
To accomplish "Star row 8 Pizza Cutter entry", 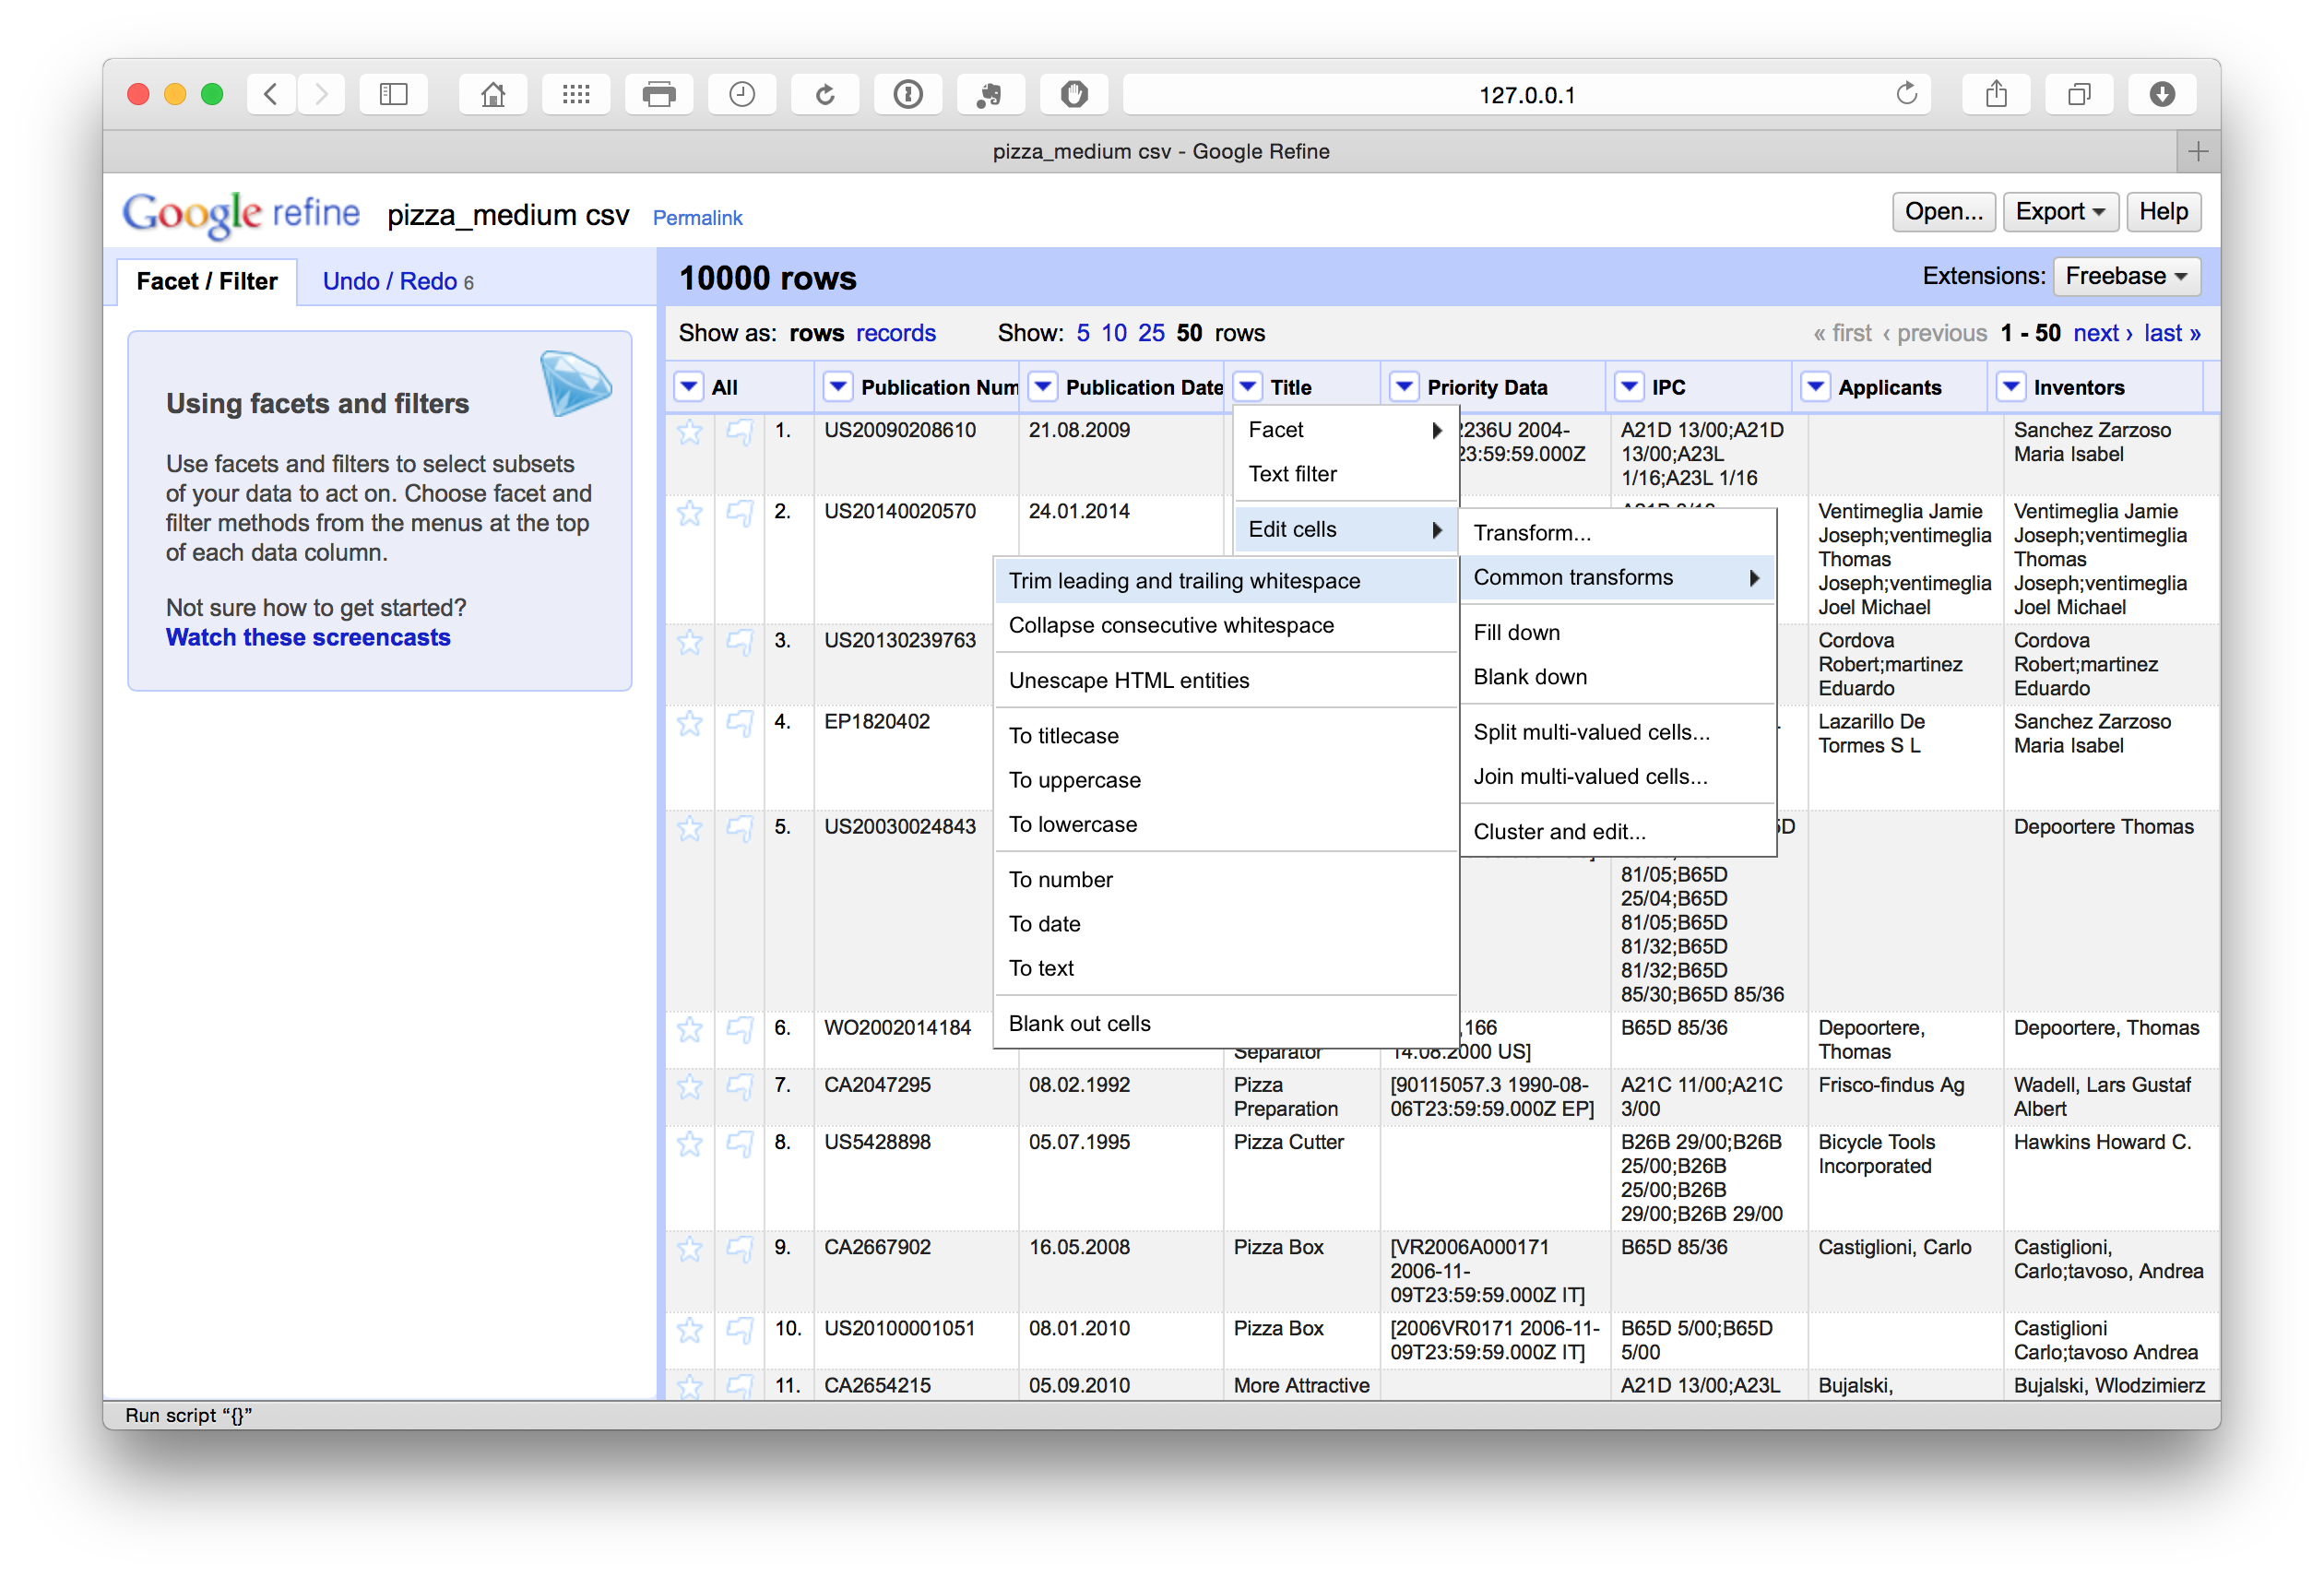I will (689, 1144).
